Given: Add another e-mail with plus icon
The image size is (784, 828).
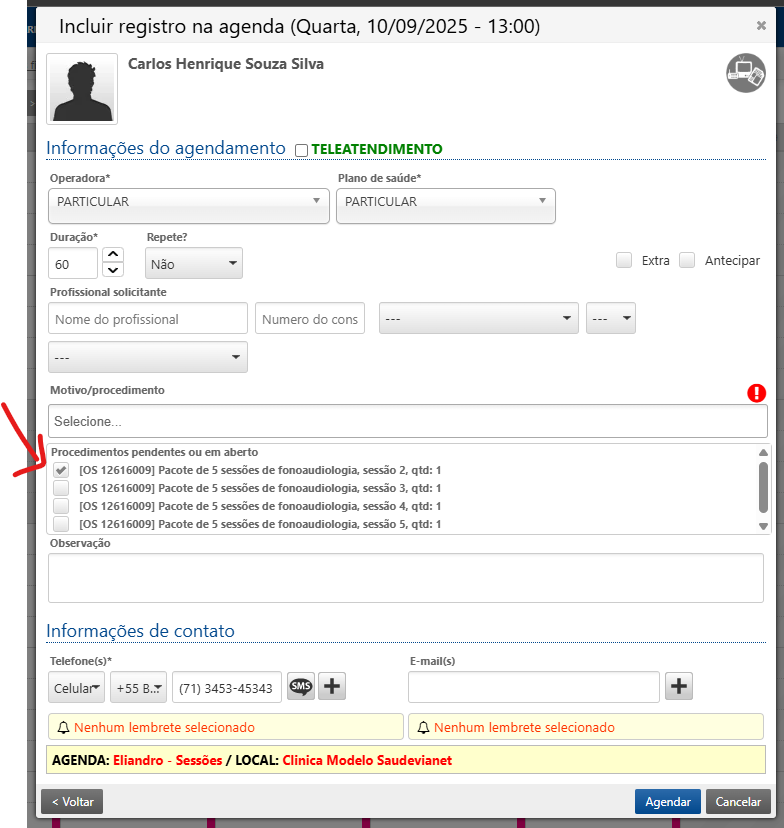Looking at the screenshot, I should [678, 686].
